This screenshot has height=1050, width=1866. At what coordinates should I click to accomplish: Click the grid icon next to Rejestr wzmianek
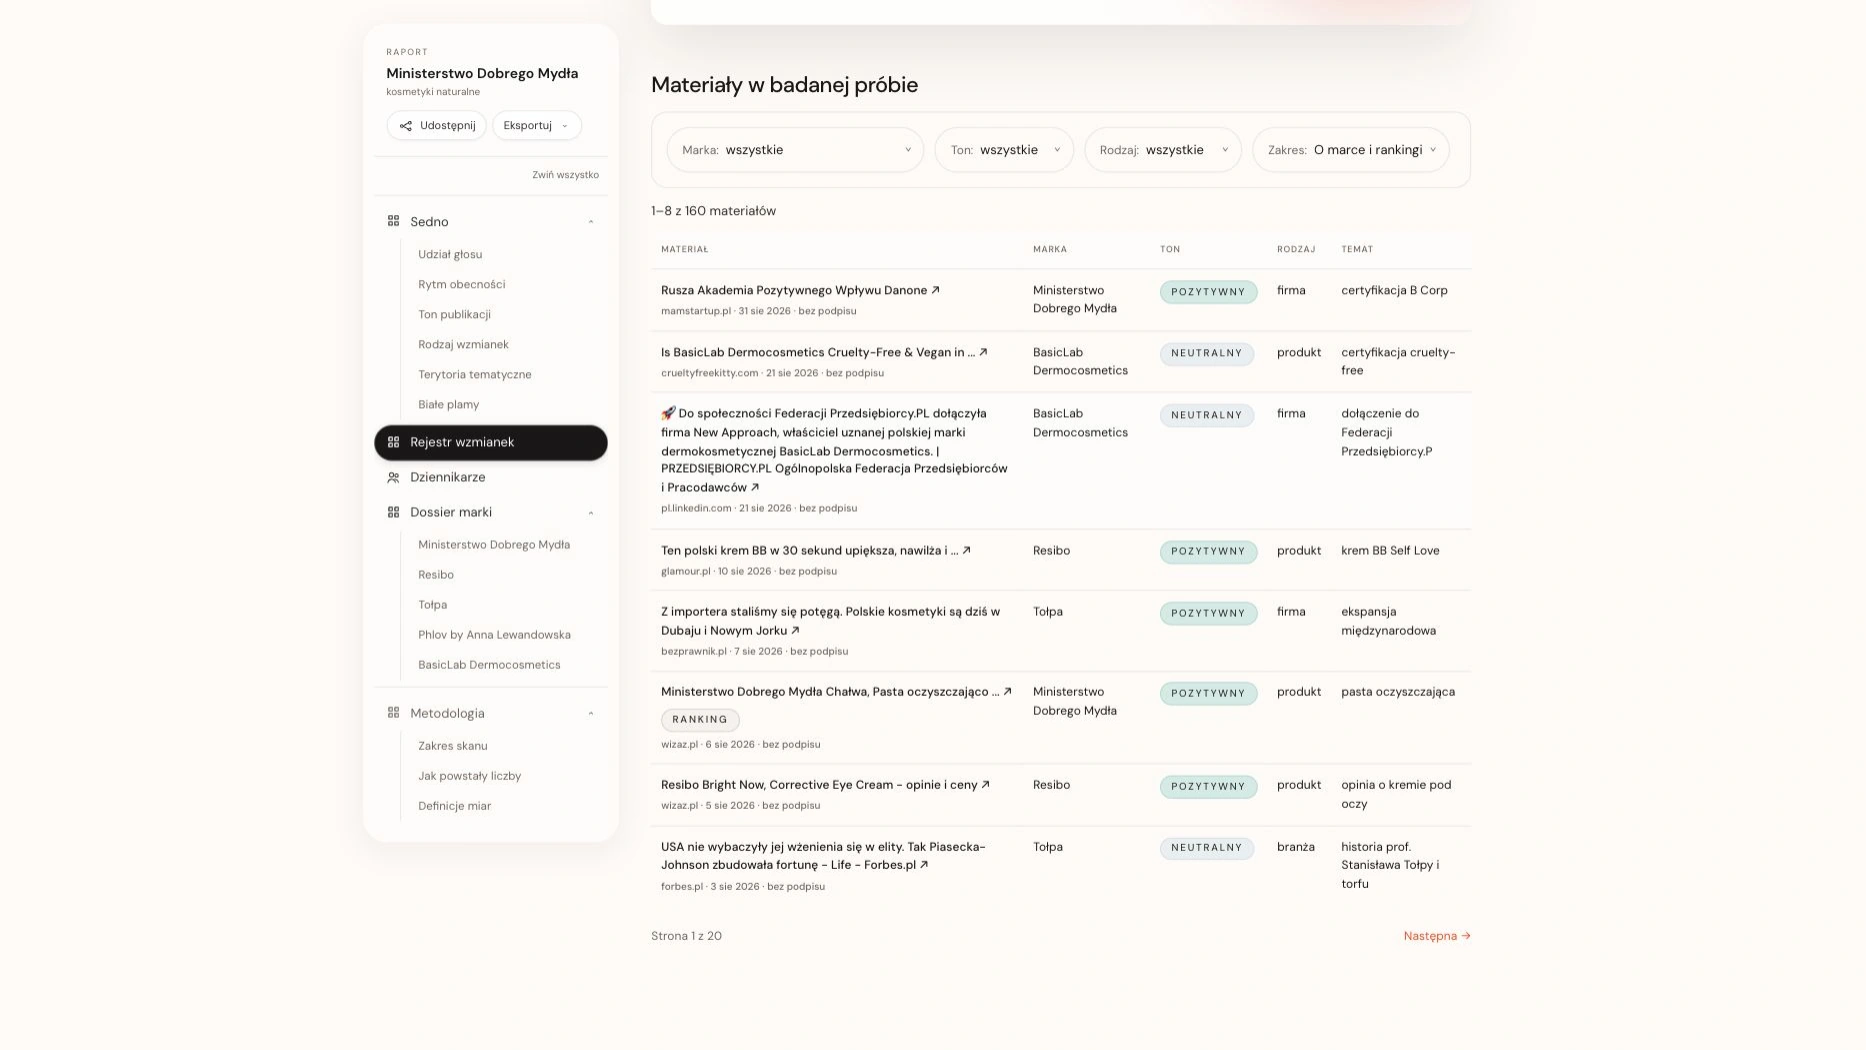pyautogui.click(x=393, y=442)
